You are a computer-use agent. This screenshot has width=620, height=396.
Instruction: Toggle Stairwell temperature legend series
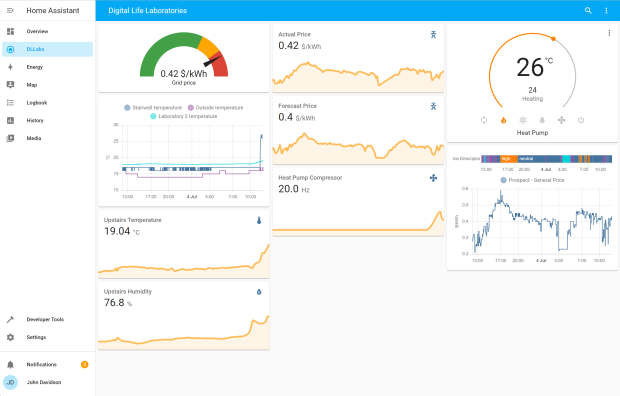[153, 108]
